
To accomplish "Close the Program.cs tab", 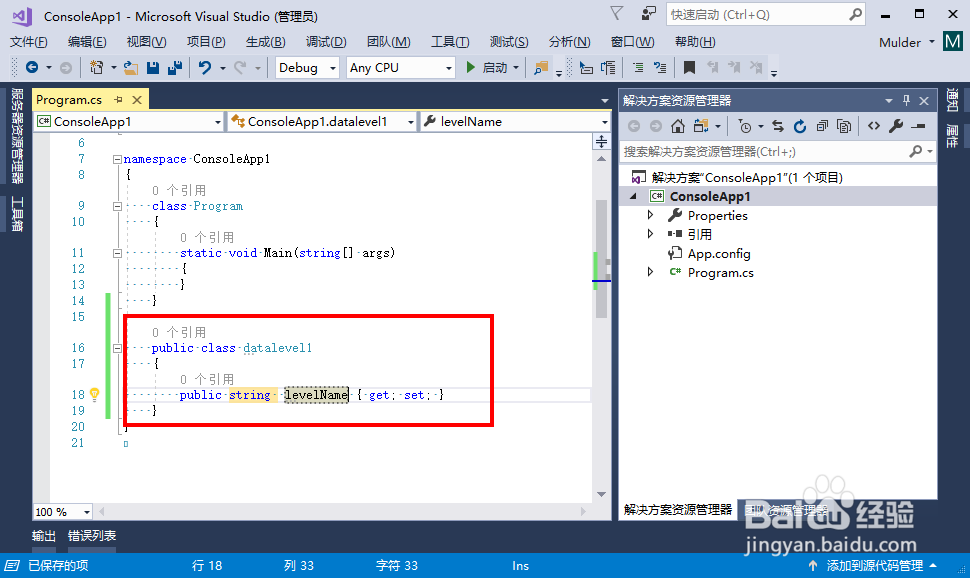I will [137, 100].
